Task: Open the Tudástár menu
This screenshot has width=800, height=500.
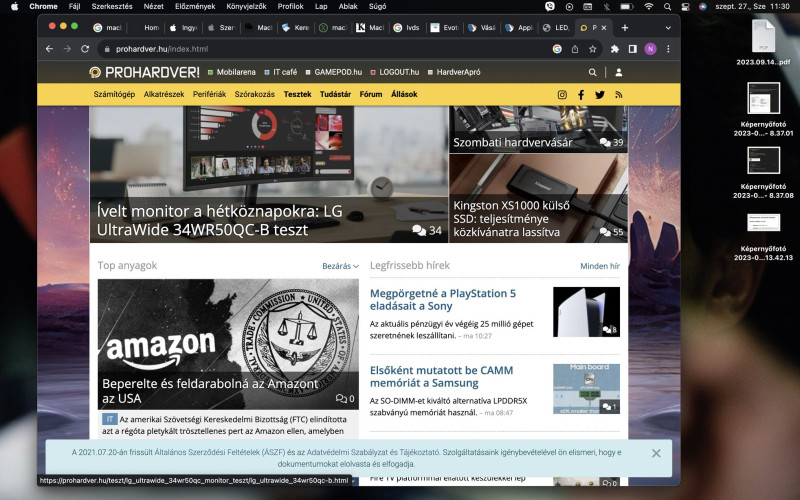Action: (x=335, y=94)
